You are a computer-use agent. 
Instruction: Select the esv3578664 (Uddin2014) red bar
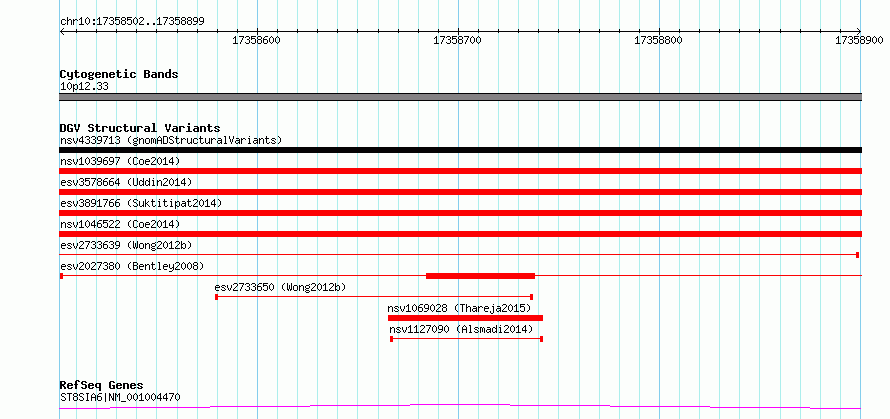[460, 192]
